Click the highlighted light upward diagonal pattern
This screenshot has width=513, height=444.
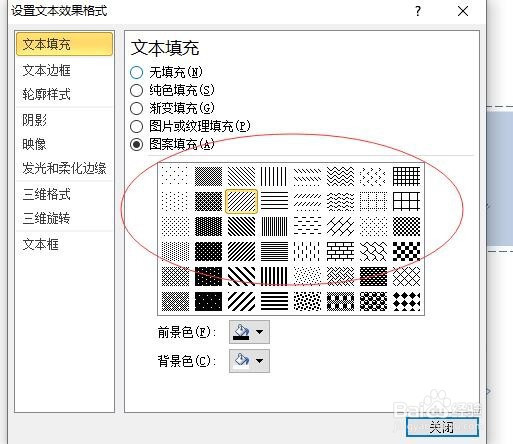pyautogui.click(x=241, y=201)
